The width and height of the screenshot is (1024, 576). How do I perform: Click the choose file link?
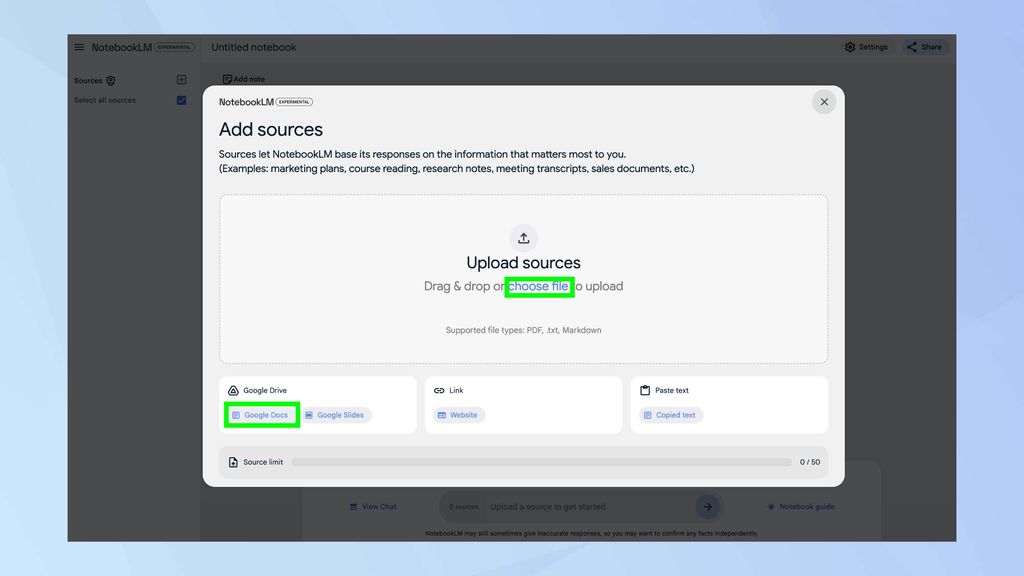coord(539,286)
